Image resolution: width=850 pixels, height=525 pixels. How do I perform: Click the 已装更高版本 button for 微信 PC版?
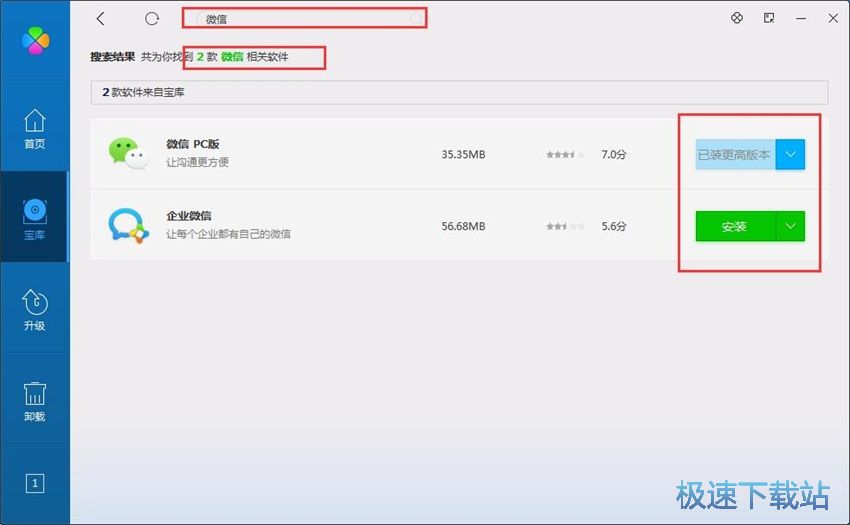coord(736,155)
